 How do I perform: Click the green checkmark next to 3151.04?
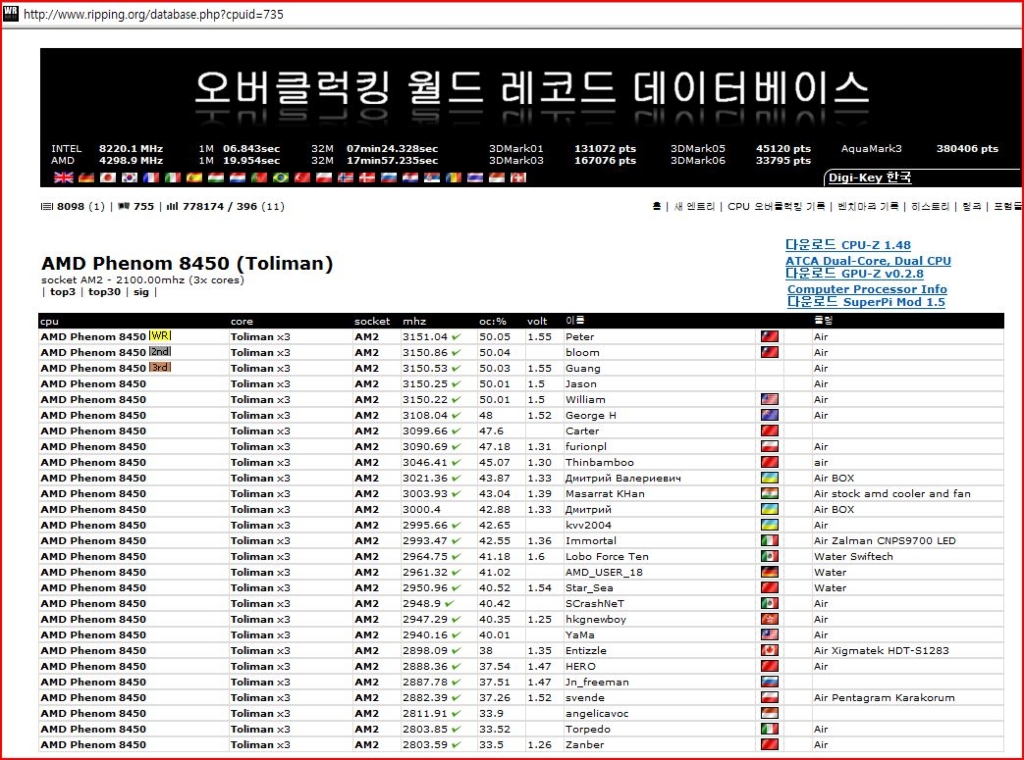[x=456, y=337]
